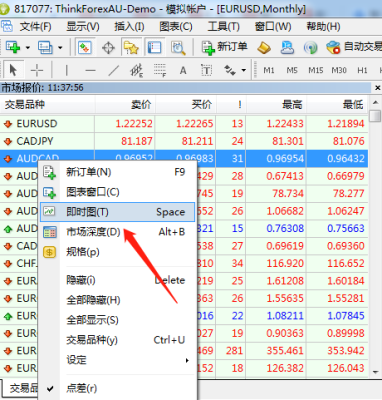Screen dimensions: 382x400
Task: Toggle the checked 点差(r) option
Action: point(117,388)
